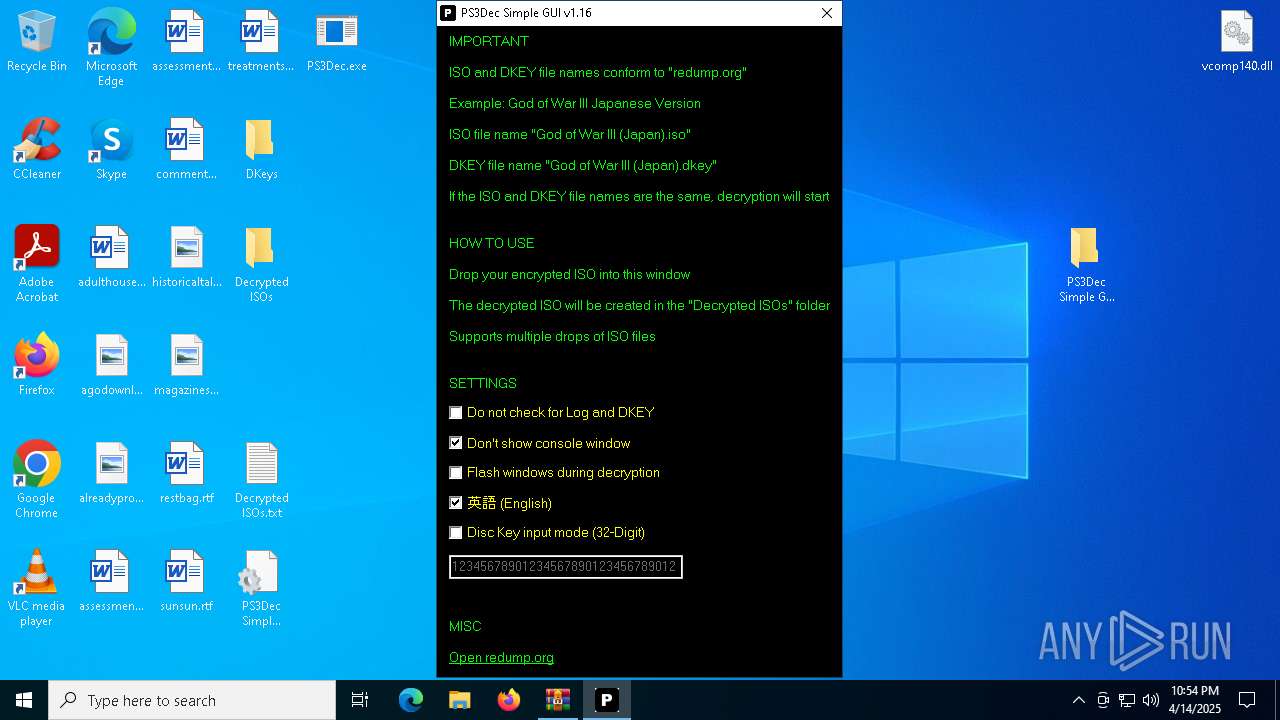
Task: Click the 'SETTINGS' heading text
Action: click(483, 383)
